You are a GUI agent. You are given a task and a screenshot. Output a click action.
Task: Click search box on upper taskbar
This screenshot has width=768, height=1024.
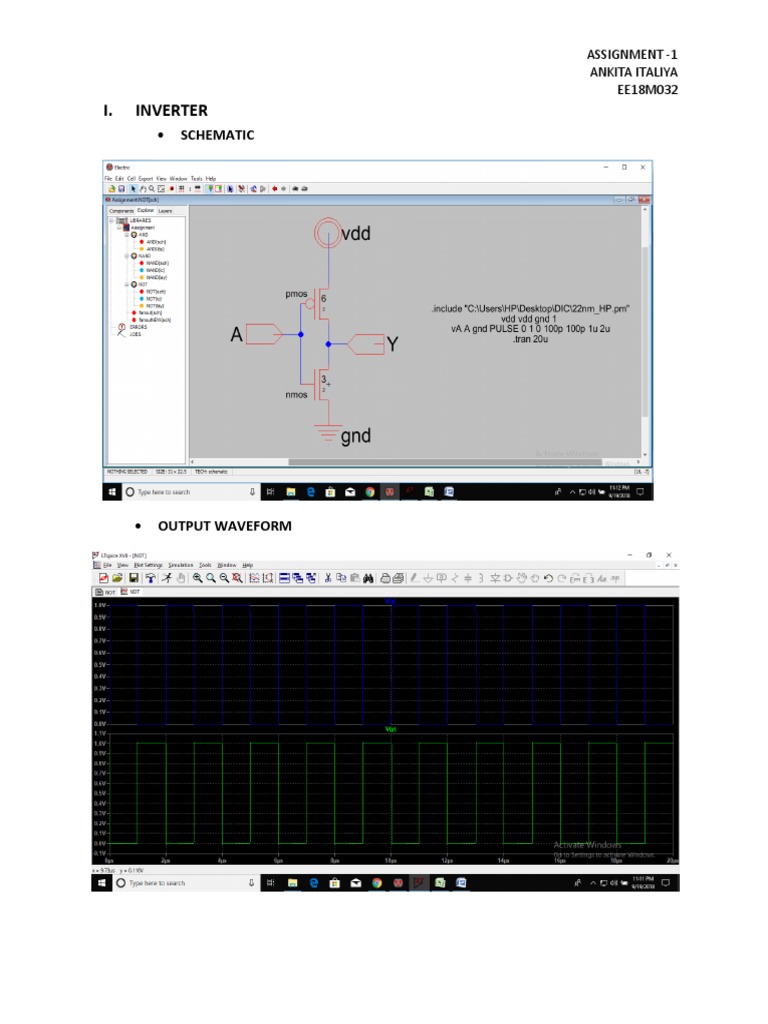point(191,492)
